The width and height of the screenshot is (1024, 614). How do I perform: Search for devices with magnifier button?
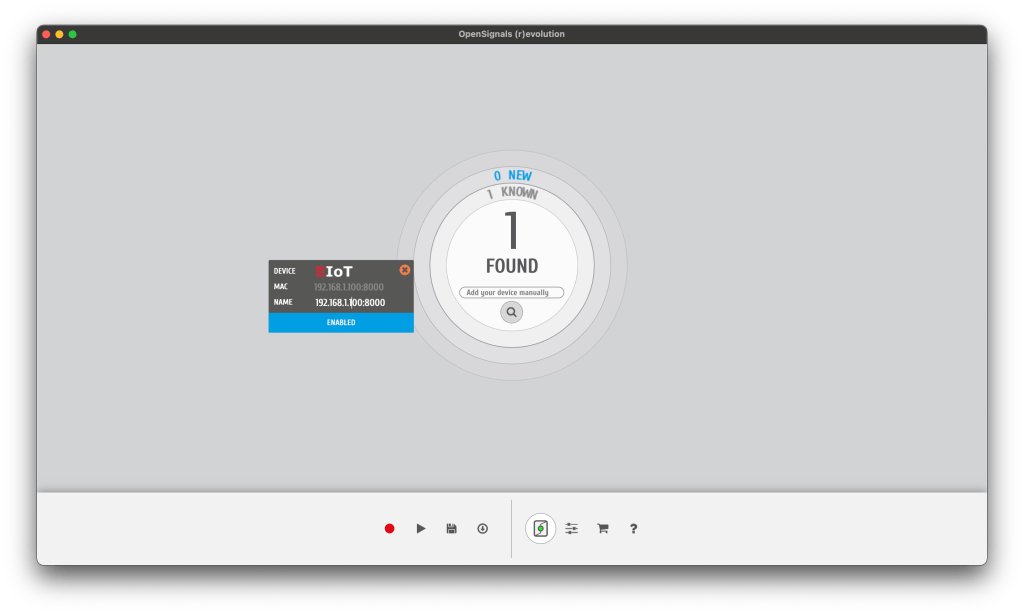click(511, 312)
